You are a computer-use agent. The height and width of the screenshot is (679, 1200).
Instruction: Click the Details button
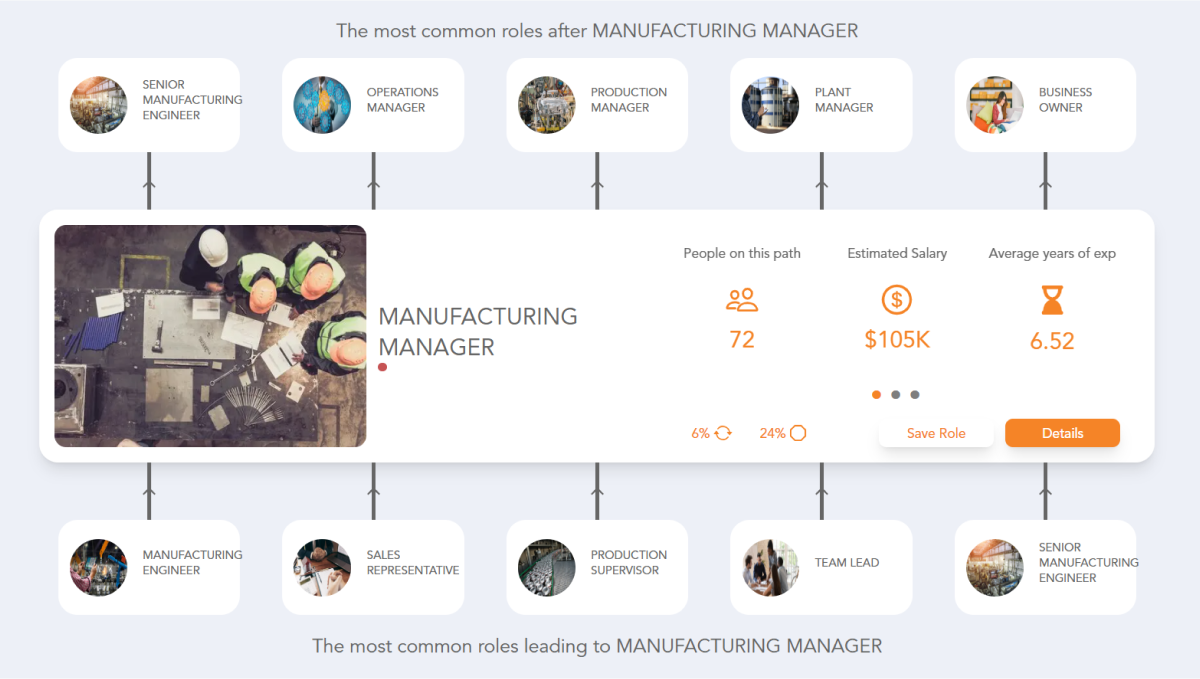click(1062, 433)
